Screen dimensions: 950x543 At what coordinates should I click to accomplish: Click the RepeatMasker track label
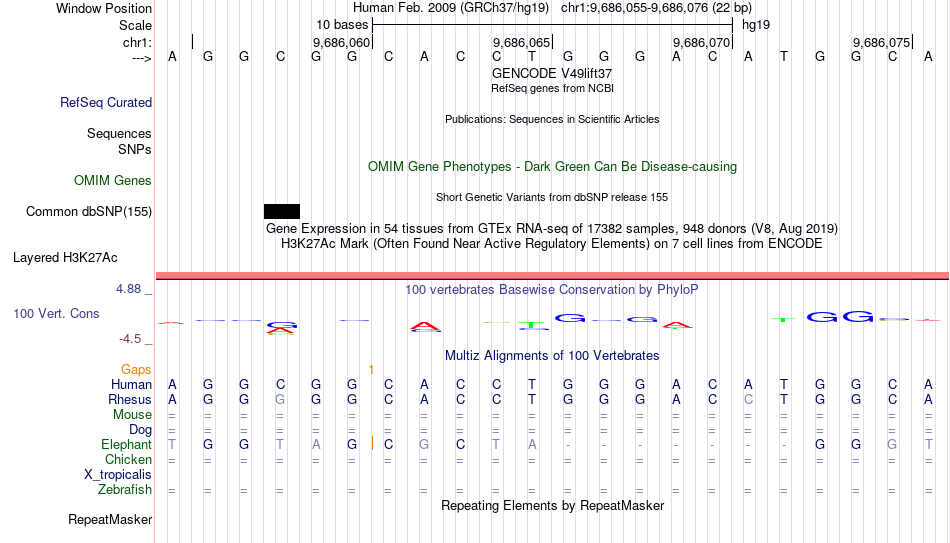[110, 519]
